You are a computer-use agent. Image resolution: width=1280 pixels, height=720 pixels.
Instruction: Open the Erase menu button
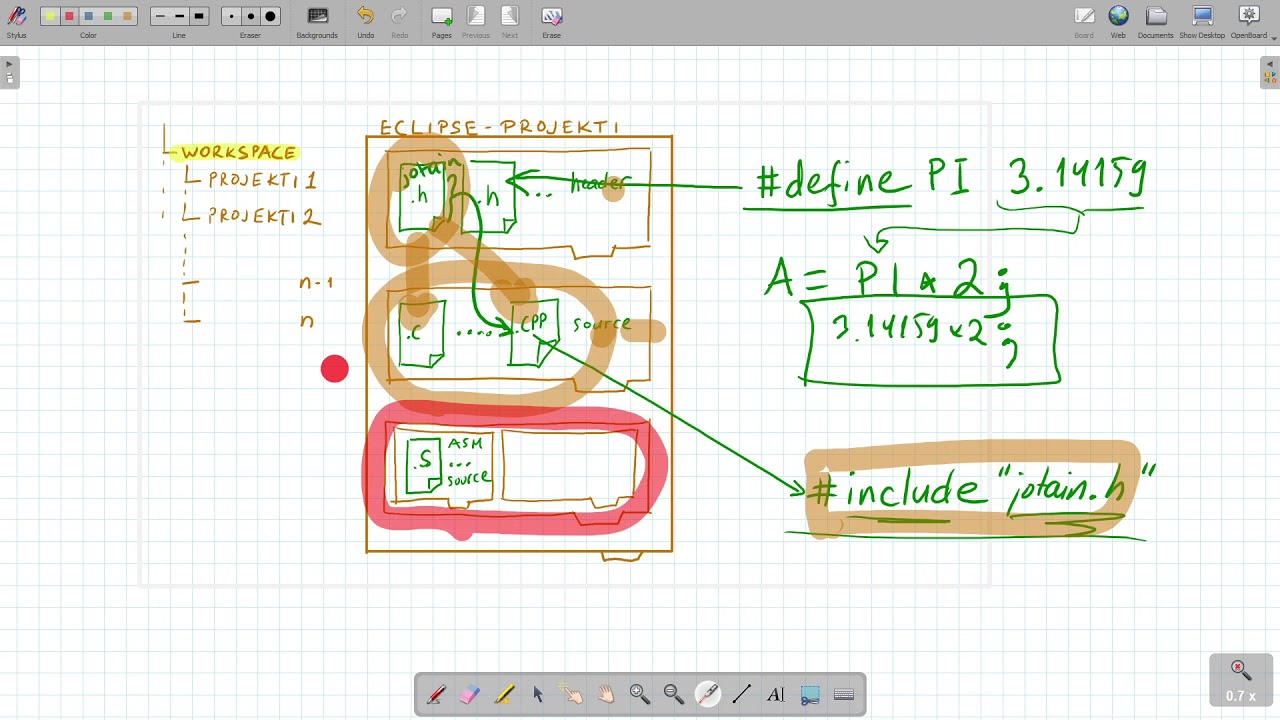551,21
